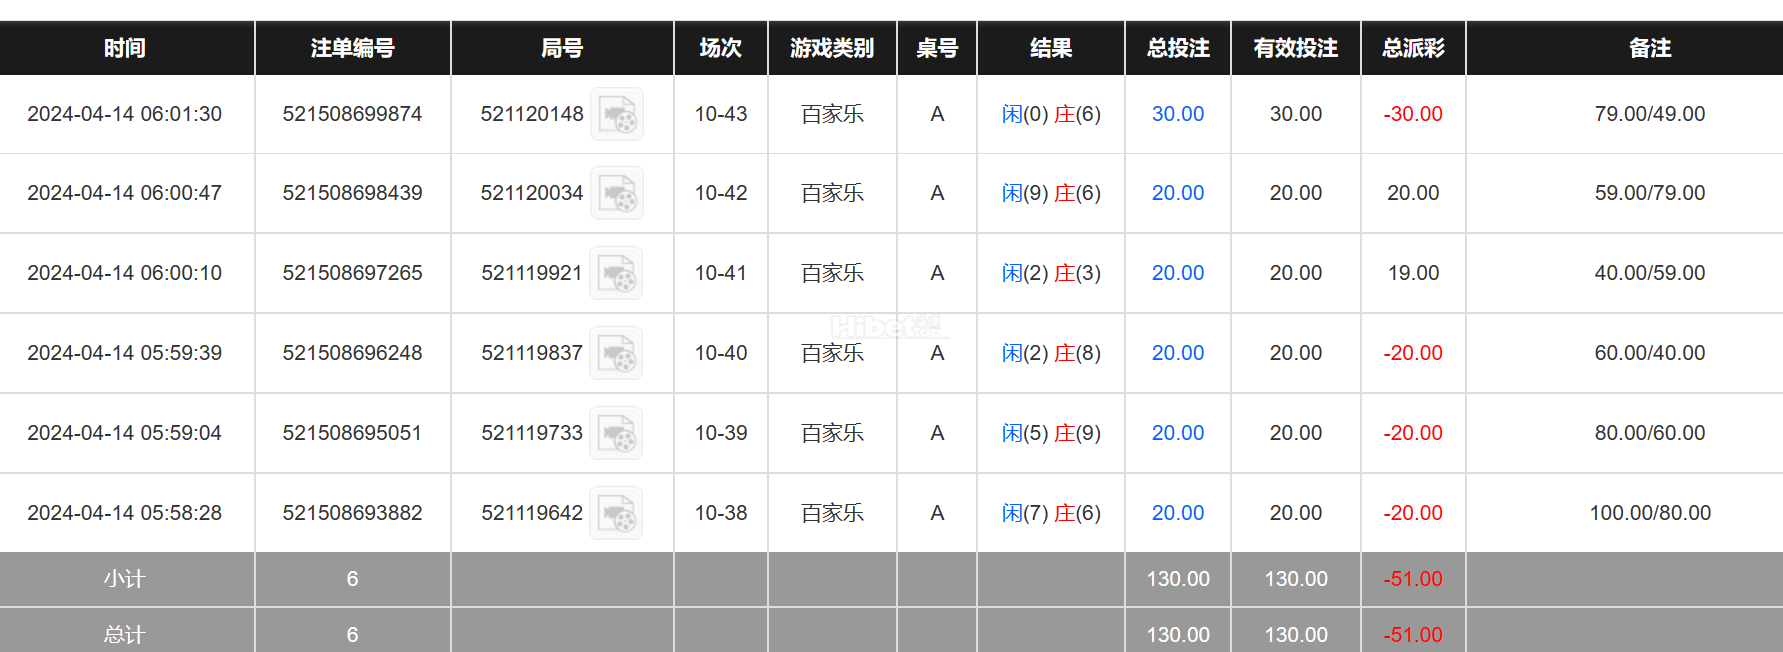1783x652 pixels.
Task: Click bet number 521508699874
Action: [352, 114]
